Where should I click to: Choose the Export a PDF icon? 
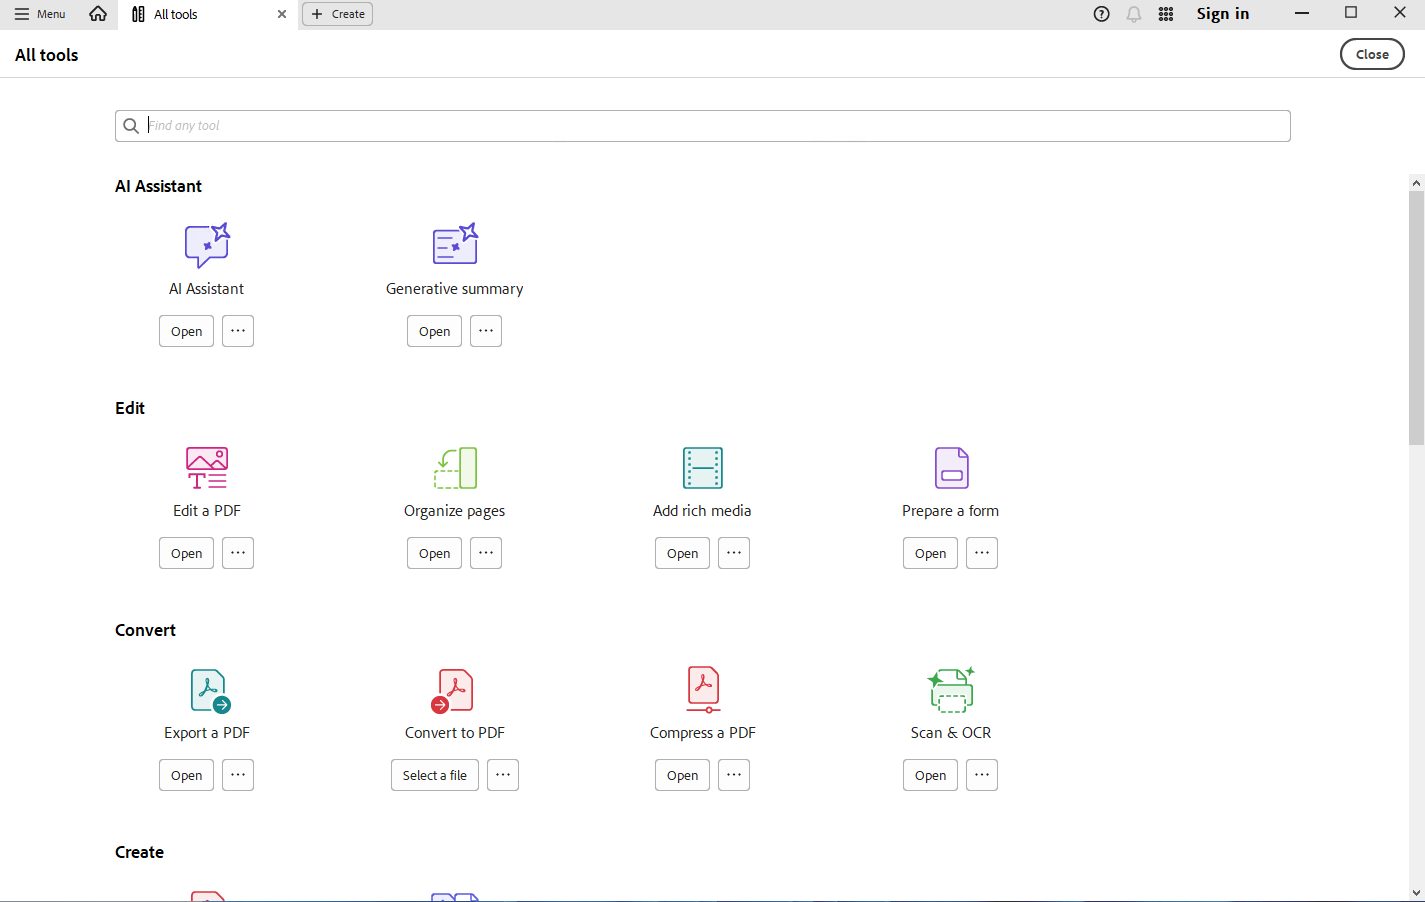click(209, 690)
